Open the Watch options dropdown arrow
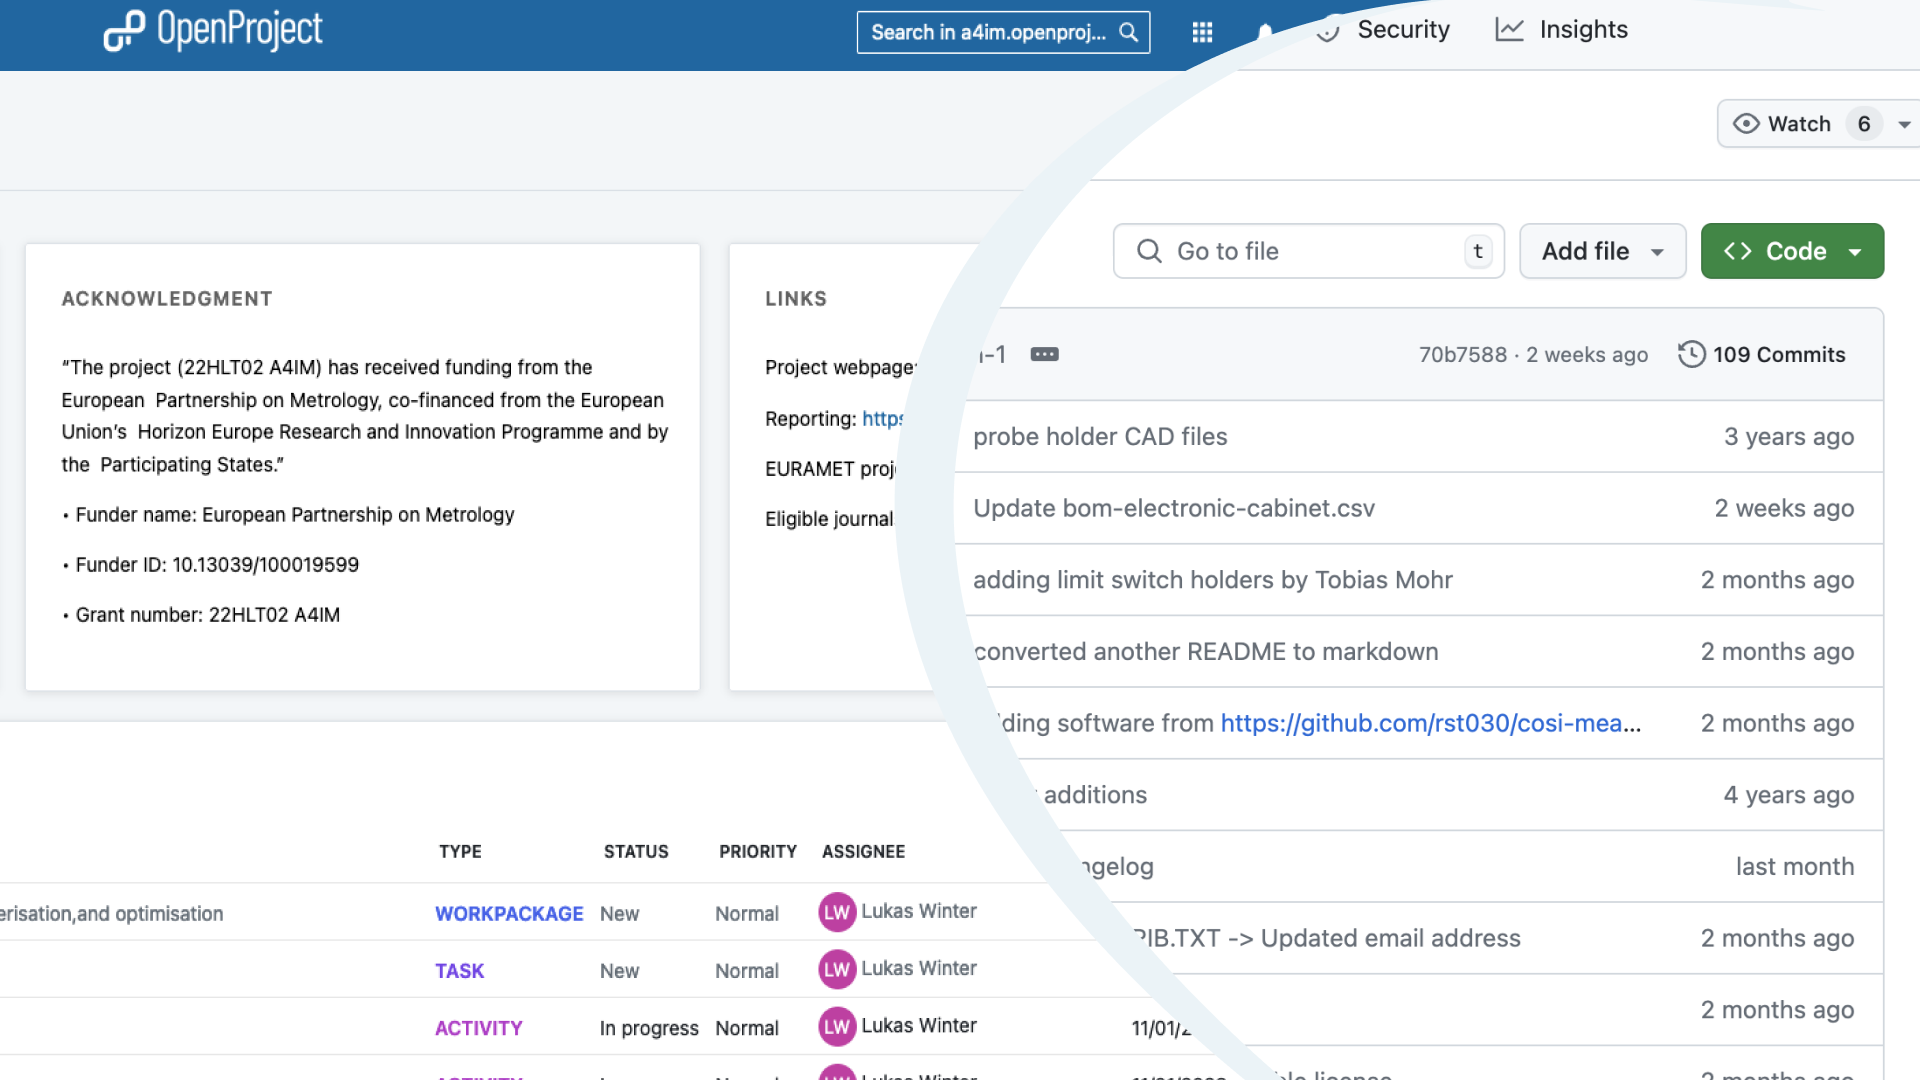 point(1904,124)
